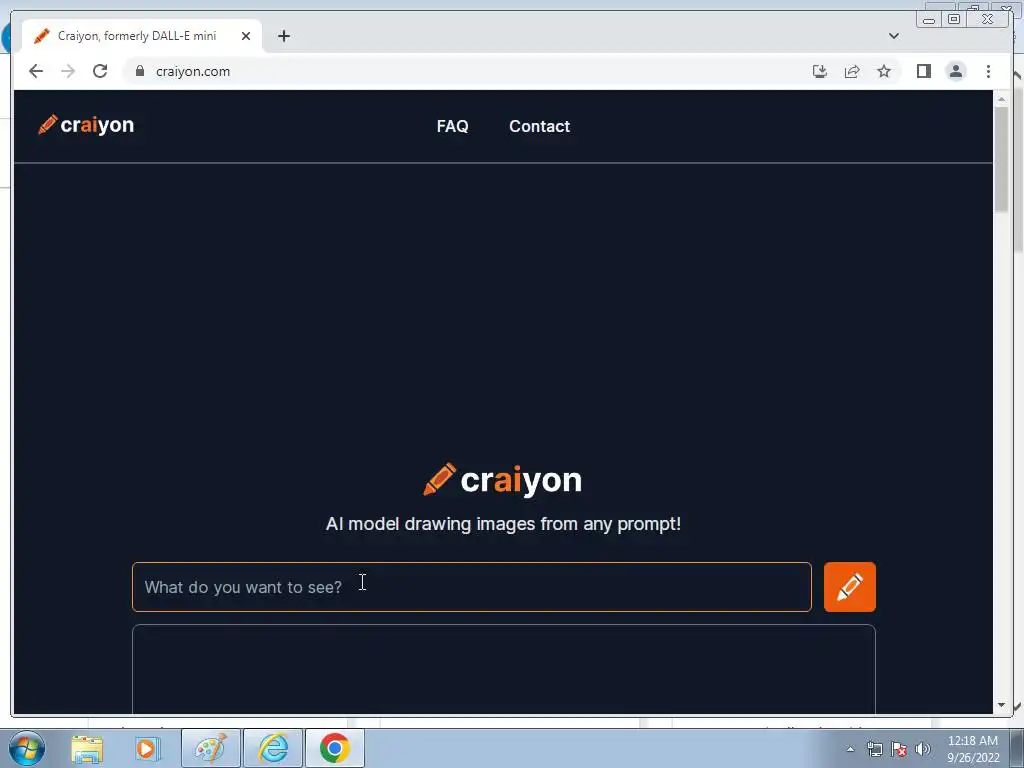Open the Chrome three-dot menu

[988, 71]
